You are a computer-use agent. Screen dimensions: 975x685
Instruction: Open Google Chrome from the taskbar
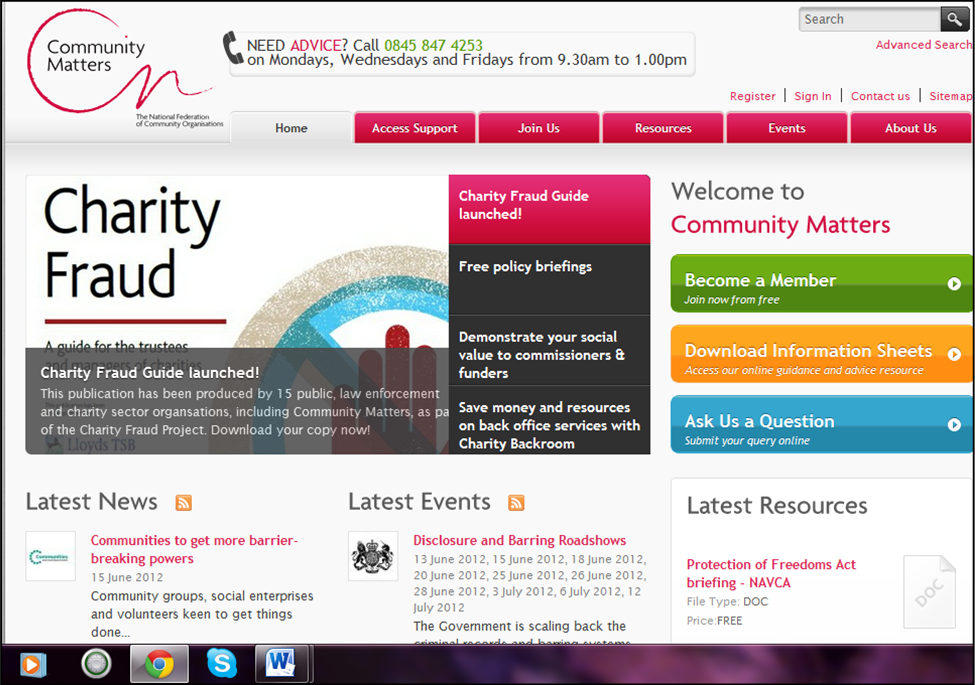click(x=159, y=664)
